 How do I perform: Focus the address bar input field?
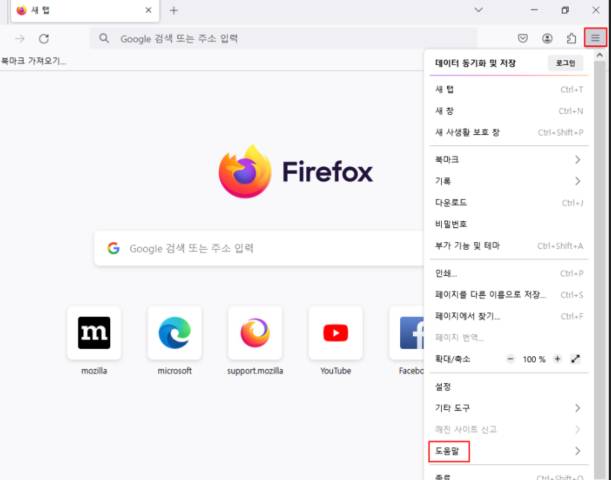point(283,38)
